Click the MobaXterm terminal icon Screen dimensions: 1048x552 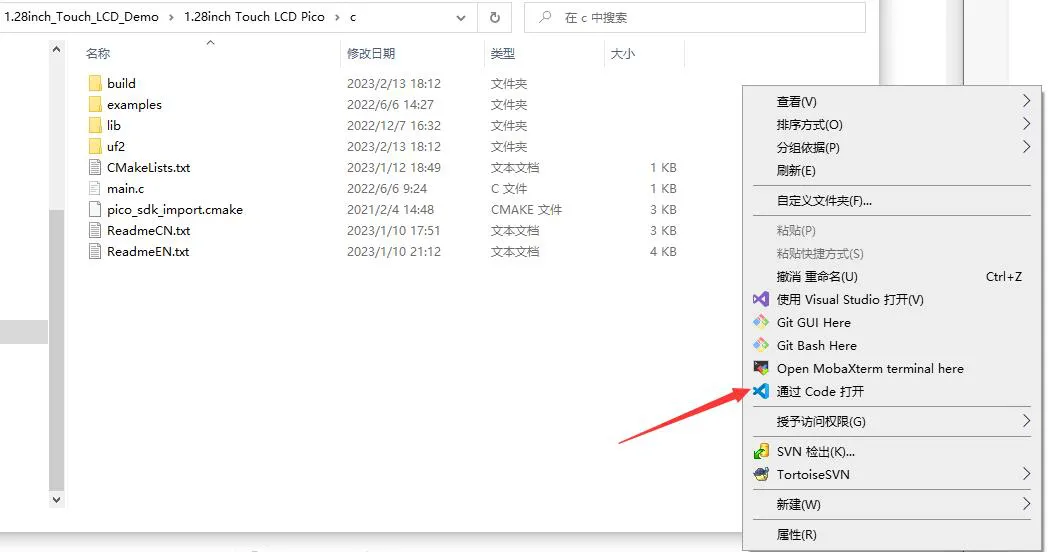pos(761,368)
